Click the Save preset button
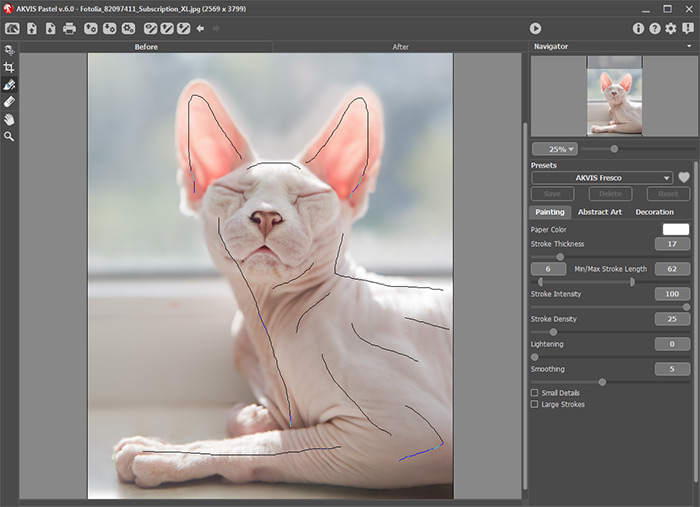This screenshot has width=700, height=507. (552, 194)
